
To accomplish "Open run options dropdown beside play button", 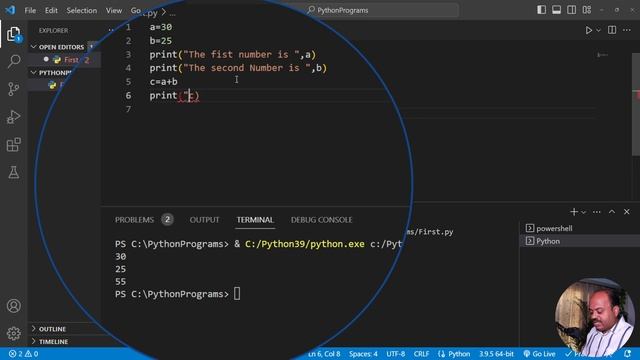I will pos(598,30).
